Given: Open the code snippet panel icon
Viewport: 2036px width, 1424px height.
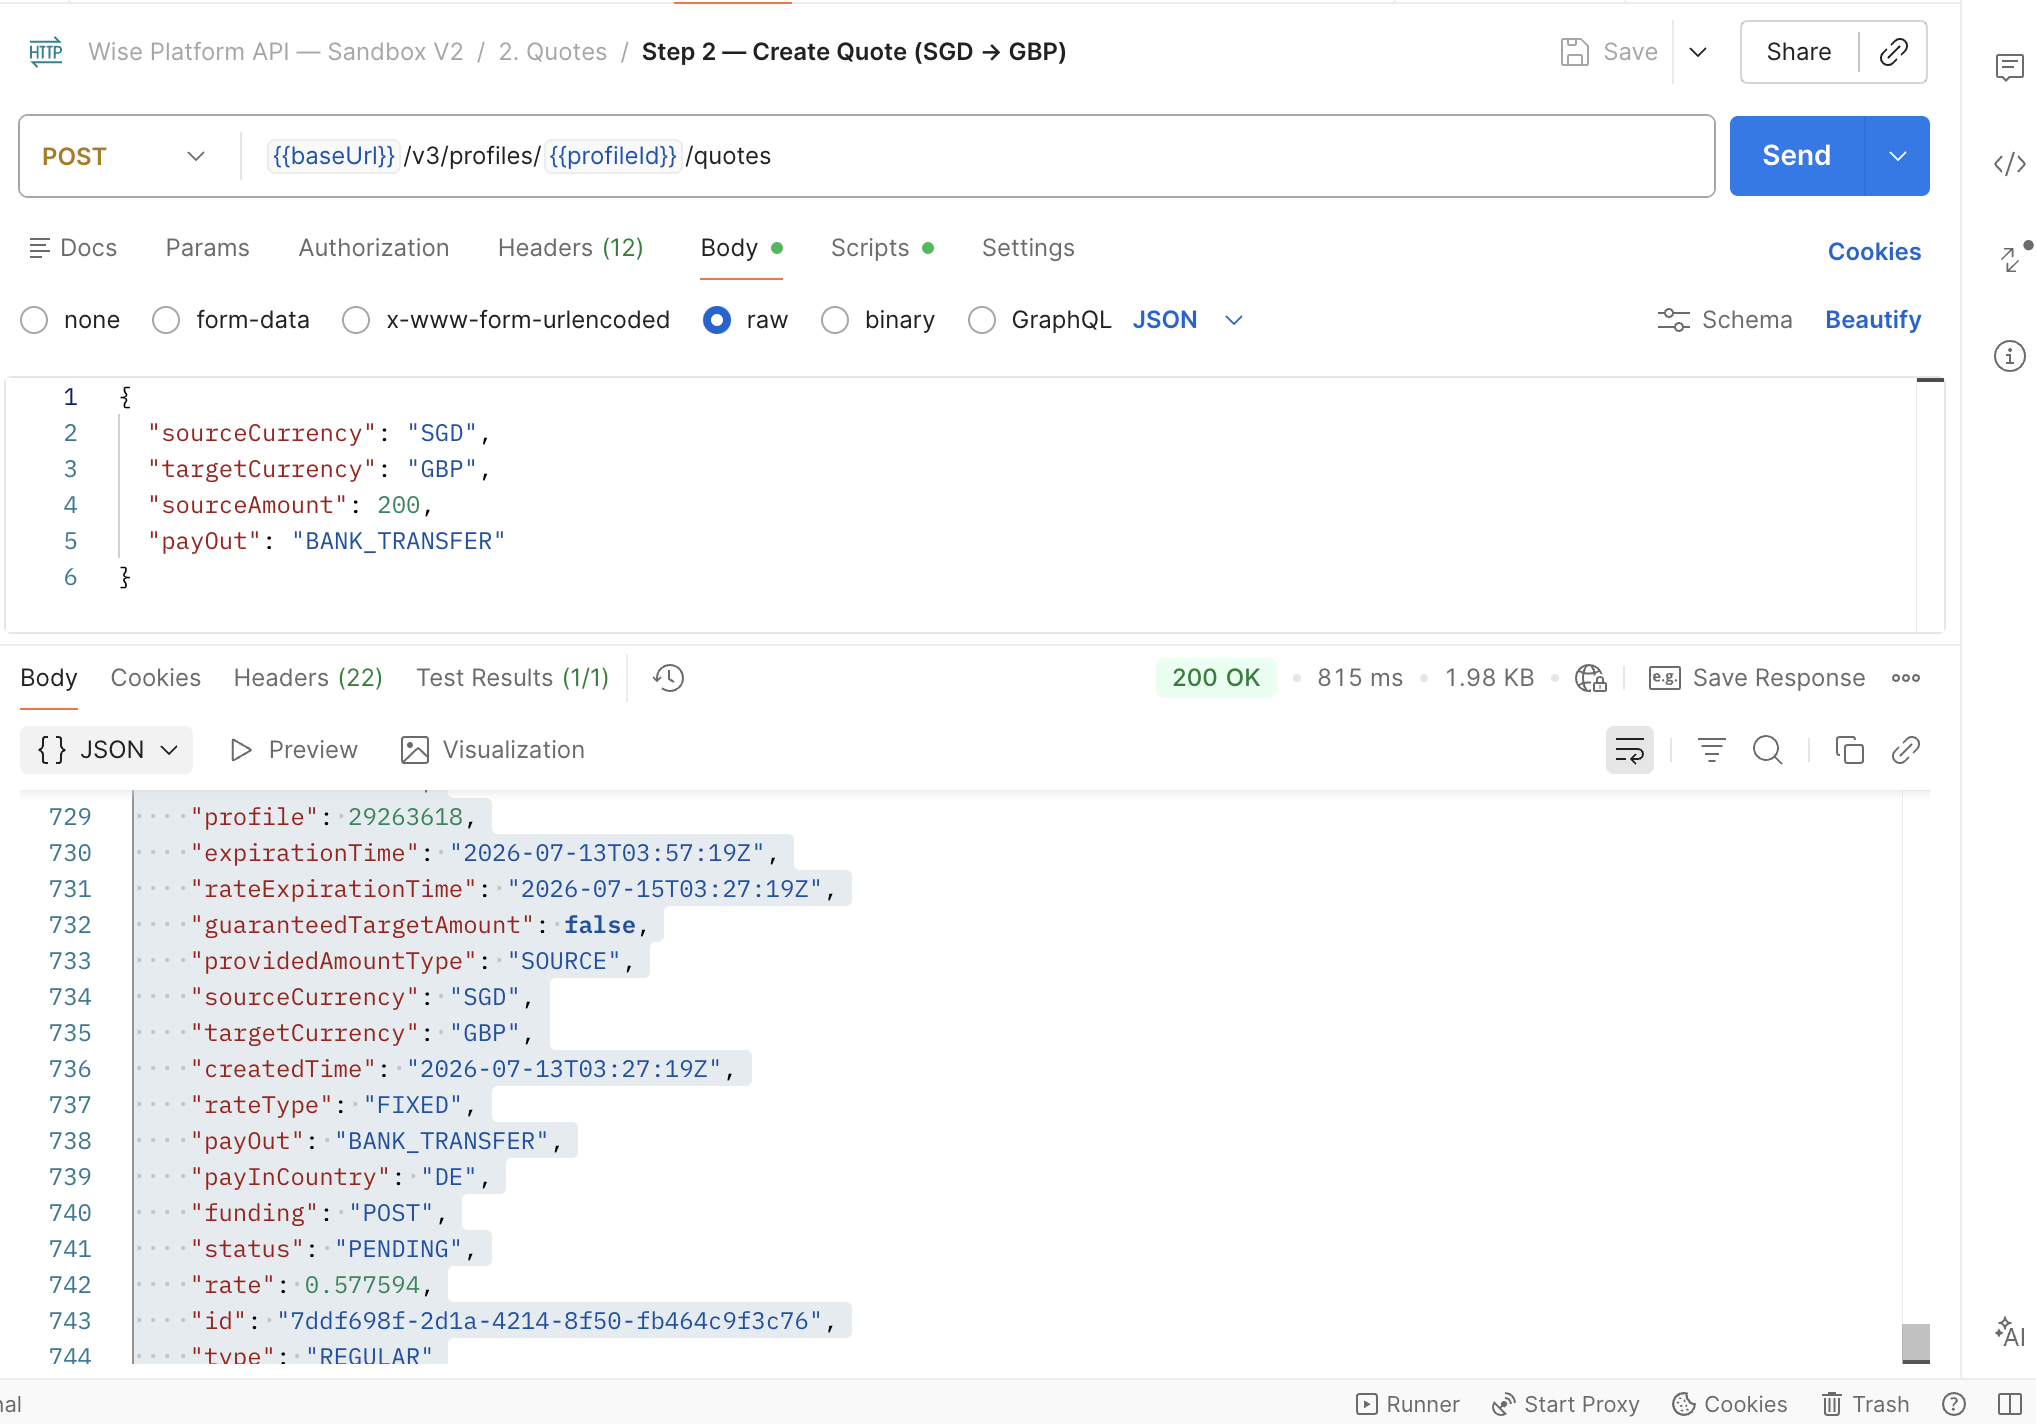Looking at the screenshot, I should click(2009, 163).
